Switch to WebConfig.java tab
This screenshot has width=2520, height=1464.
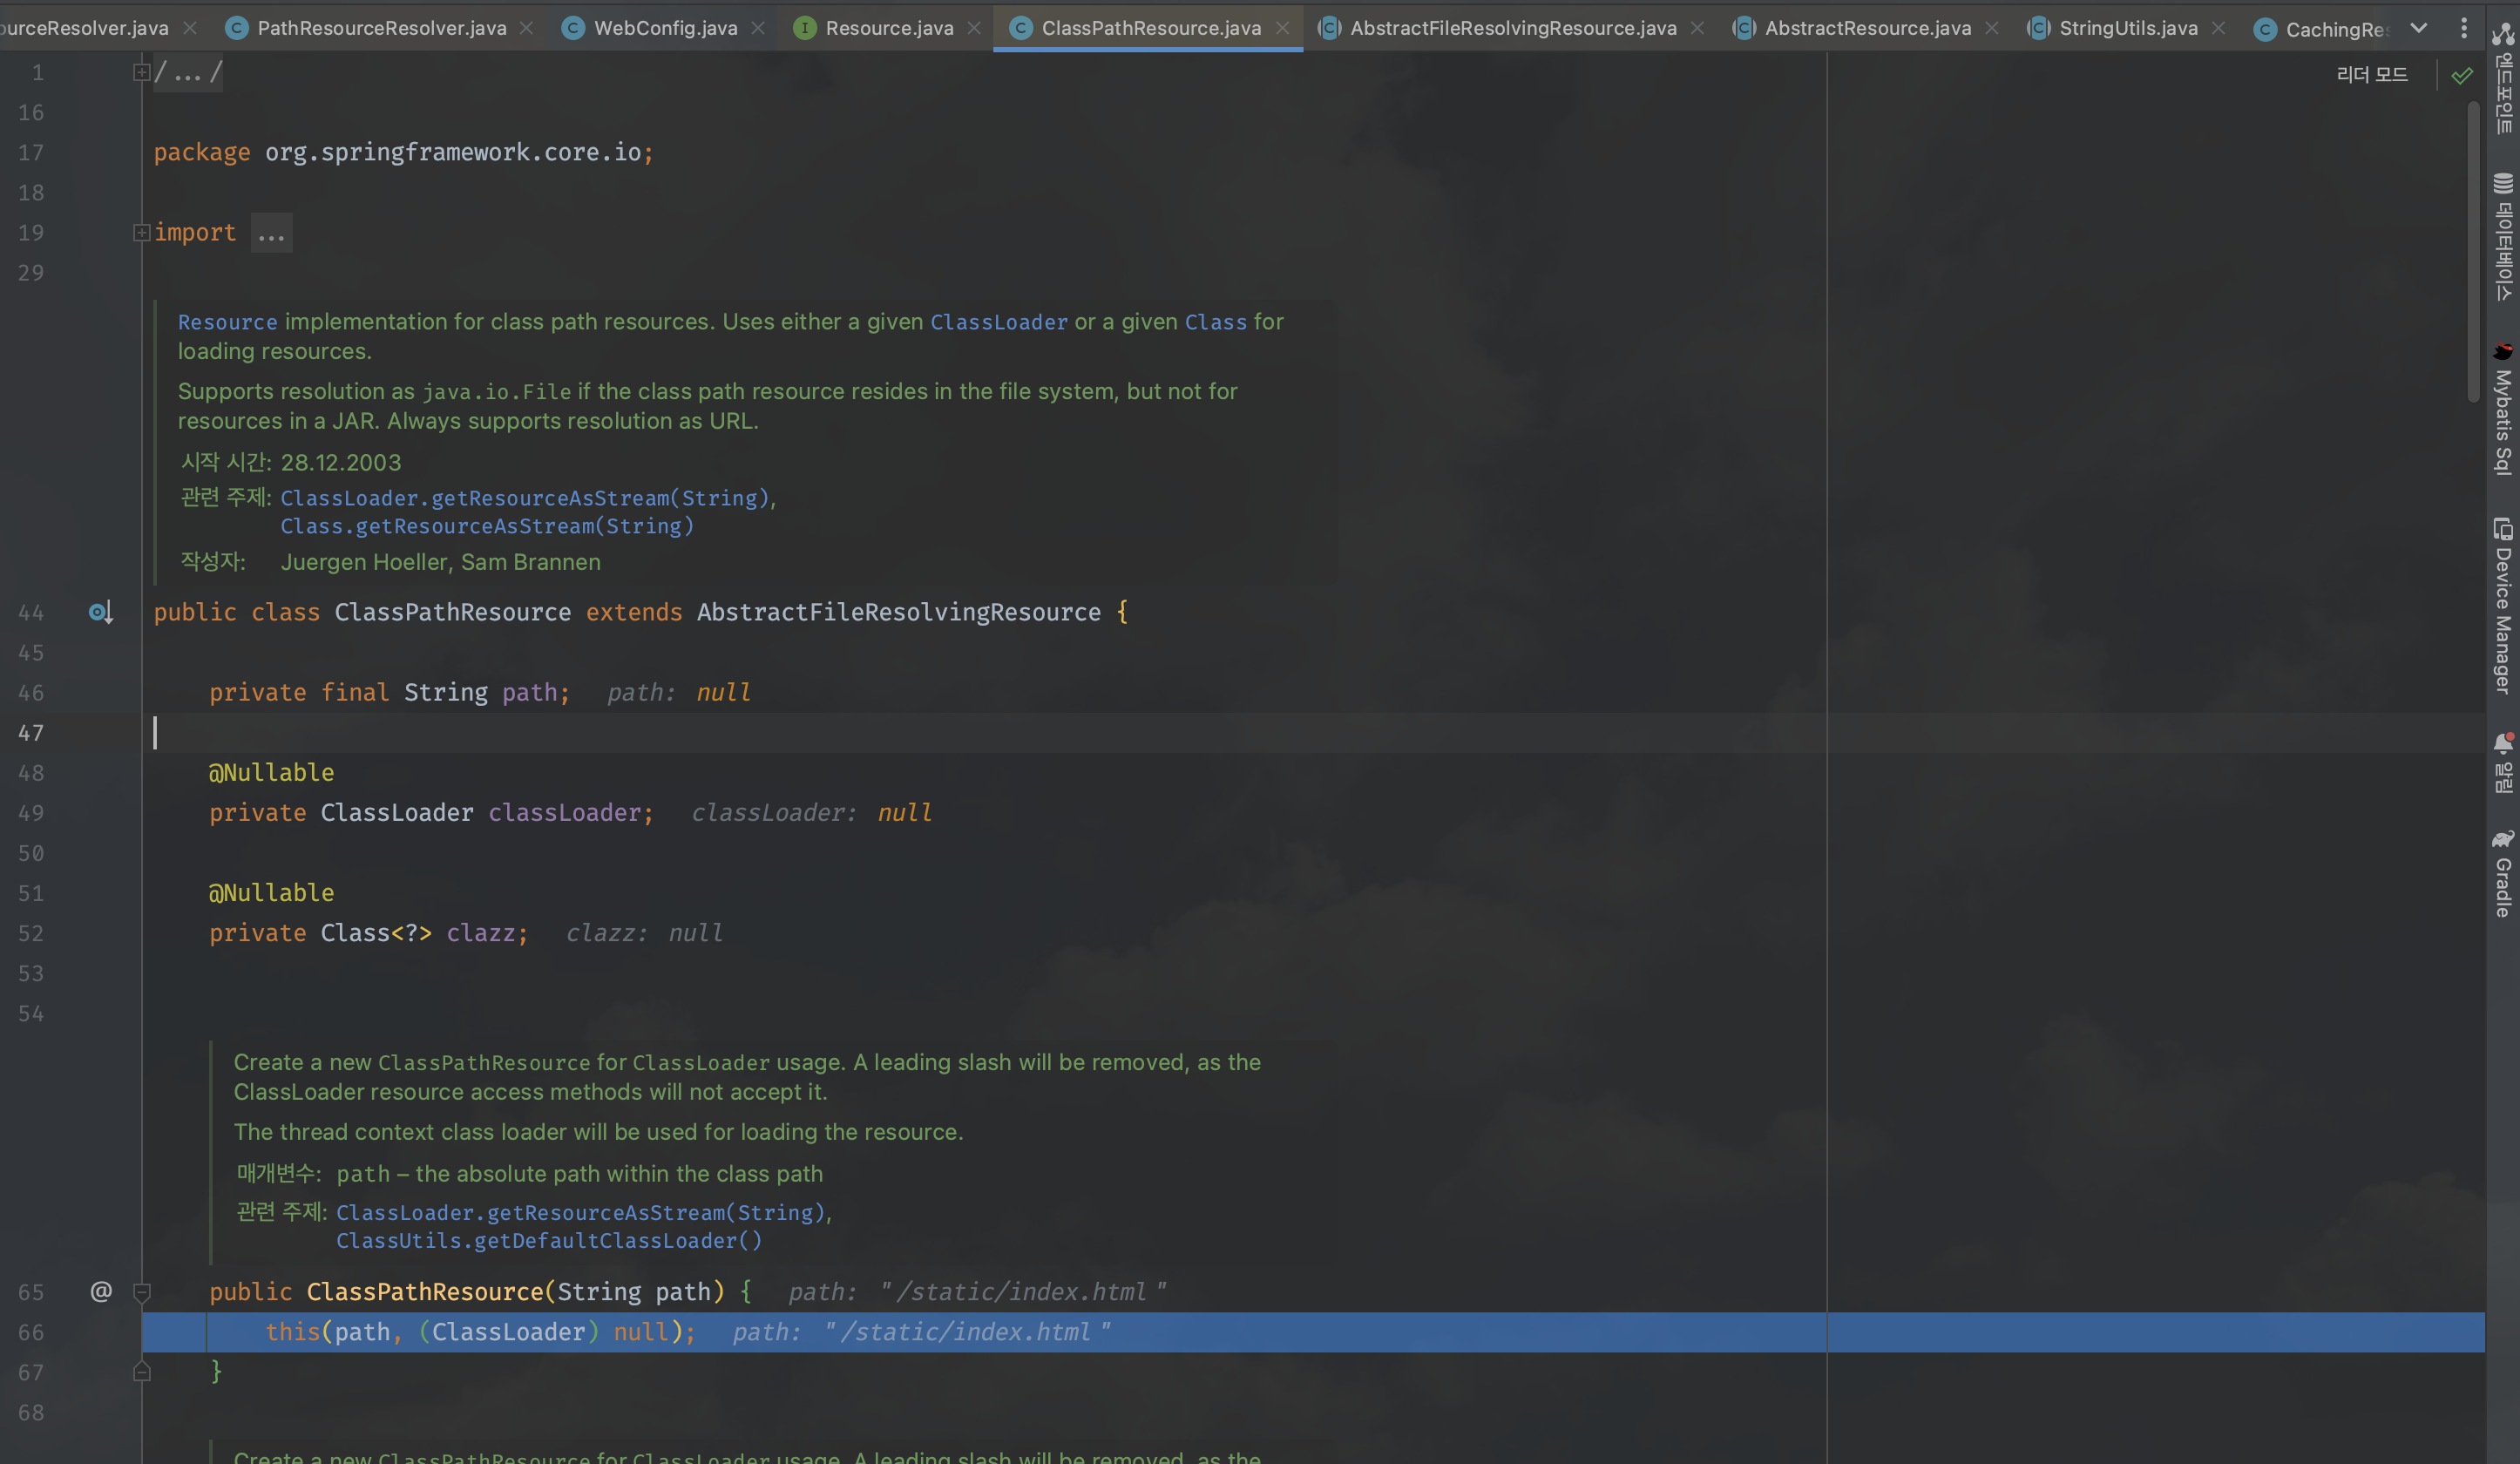tap(666, 28)
